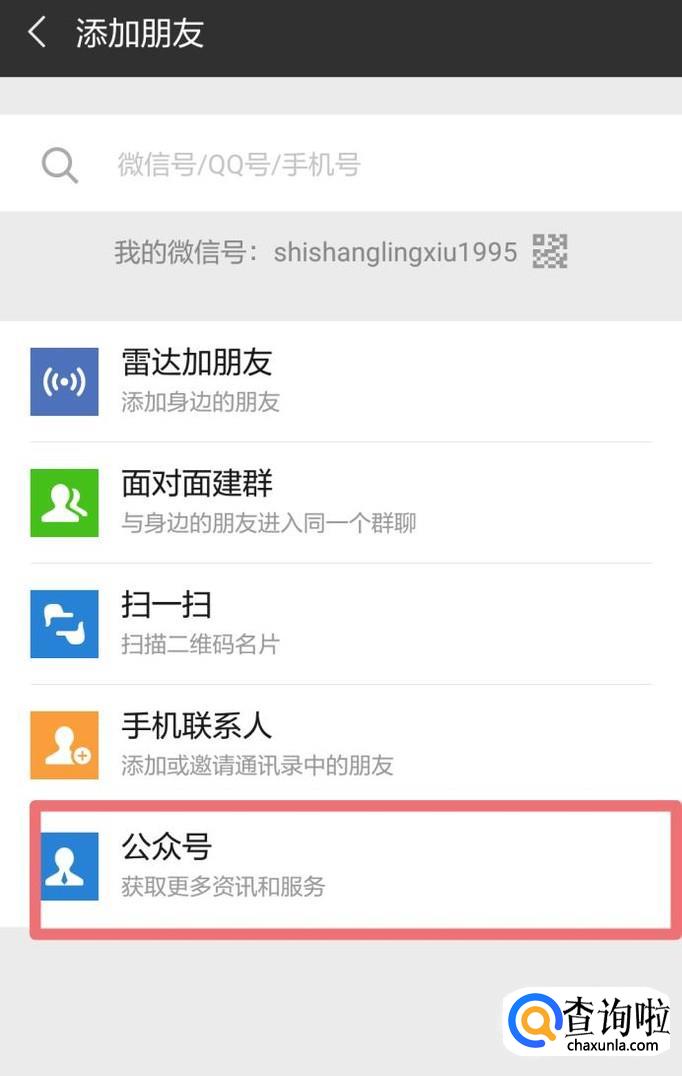This screenshot has height=1076, width=682.
Task: Open 雷达加朋友 option
Action: click(x=341, y=382)
